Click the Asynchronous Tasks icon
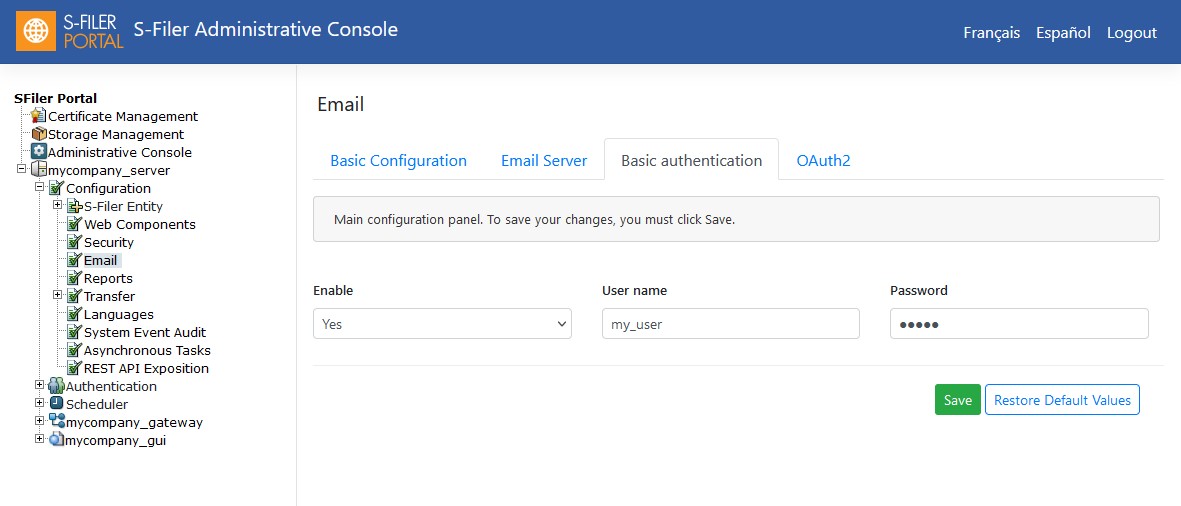The height and width of the screenshot is (506, 1181). coord(75,351)
